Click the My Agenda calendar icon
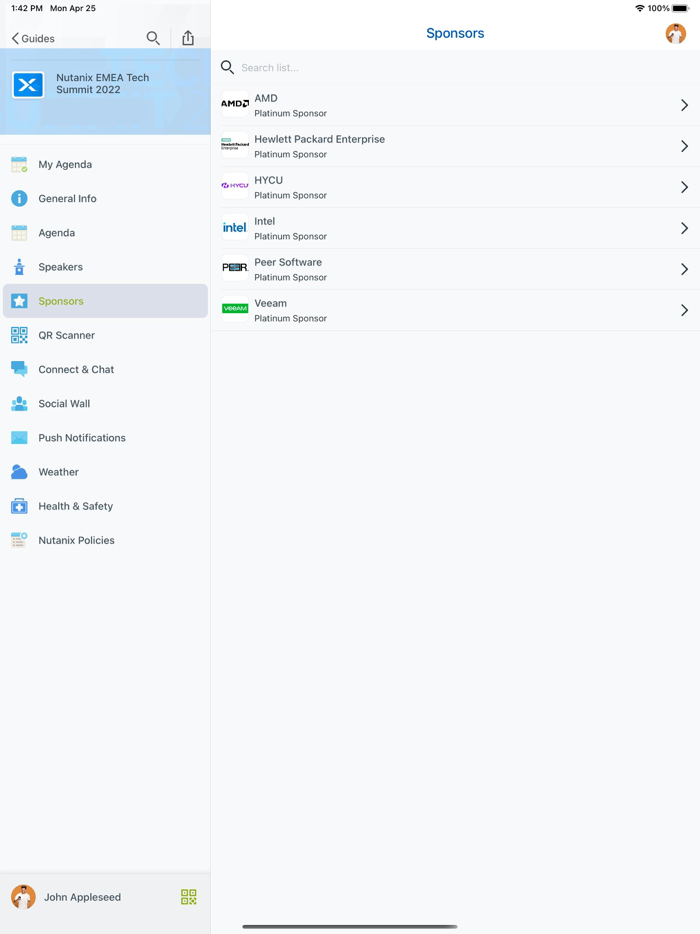Screen dimensions: 700x934 (19, 164)
